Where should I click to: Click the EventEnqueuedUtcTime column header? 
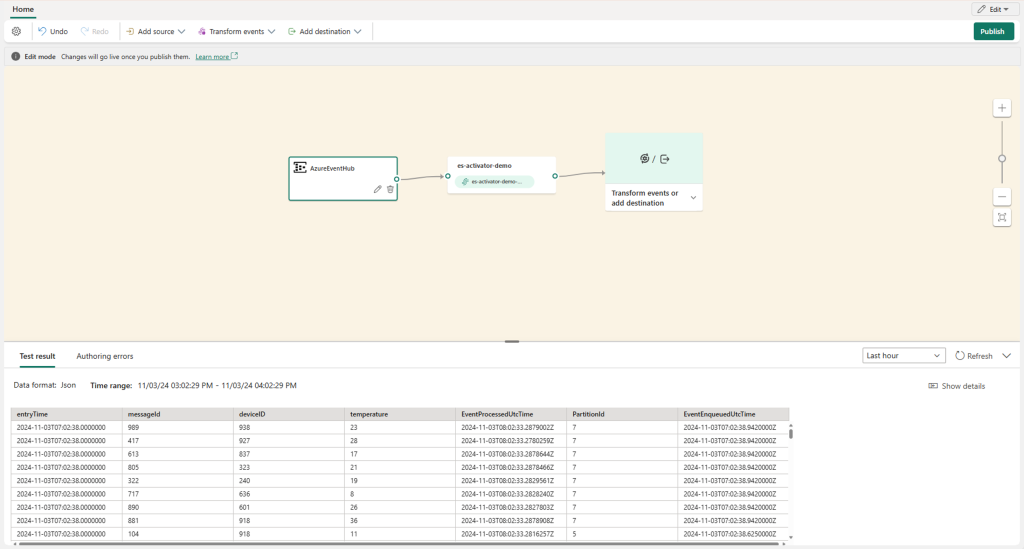click(x=733, y=414)
